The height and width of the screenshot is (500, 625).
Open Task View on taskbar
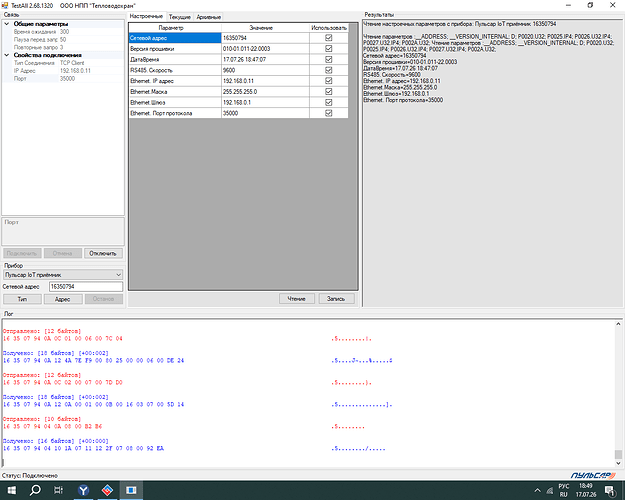pos(58,490)
